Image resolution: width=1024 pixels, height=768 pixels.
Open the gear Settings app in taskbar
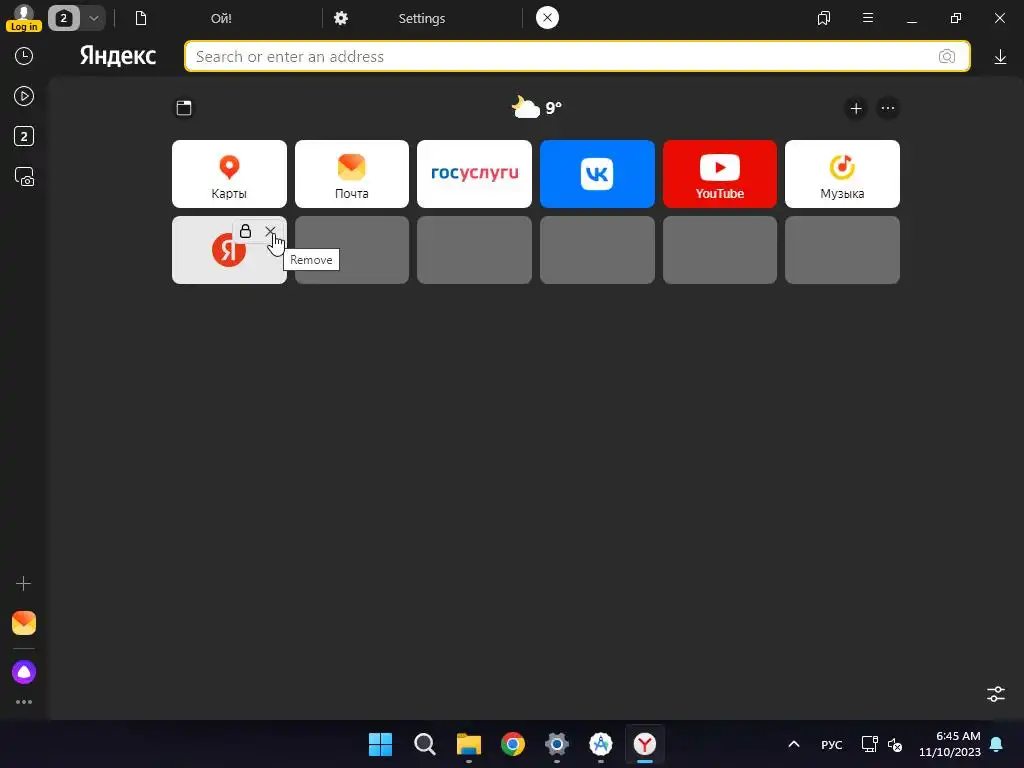pos(557,744)
